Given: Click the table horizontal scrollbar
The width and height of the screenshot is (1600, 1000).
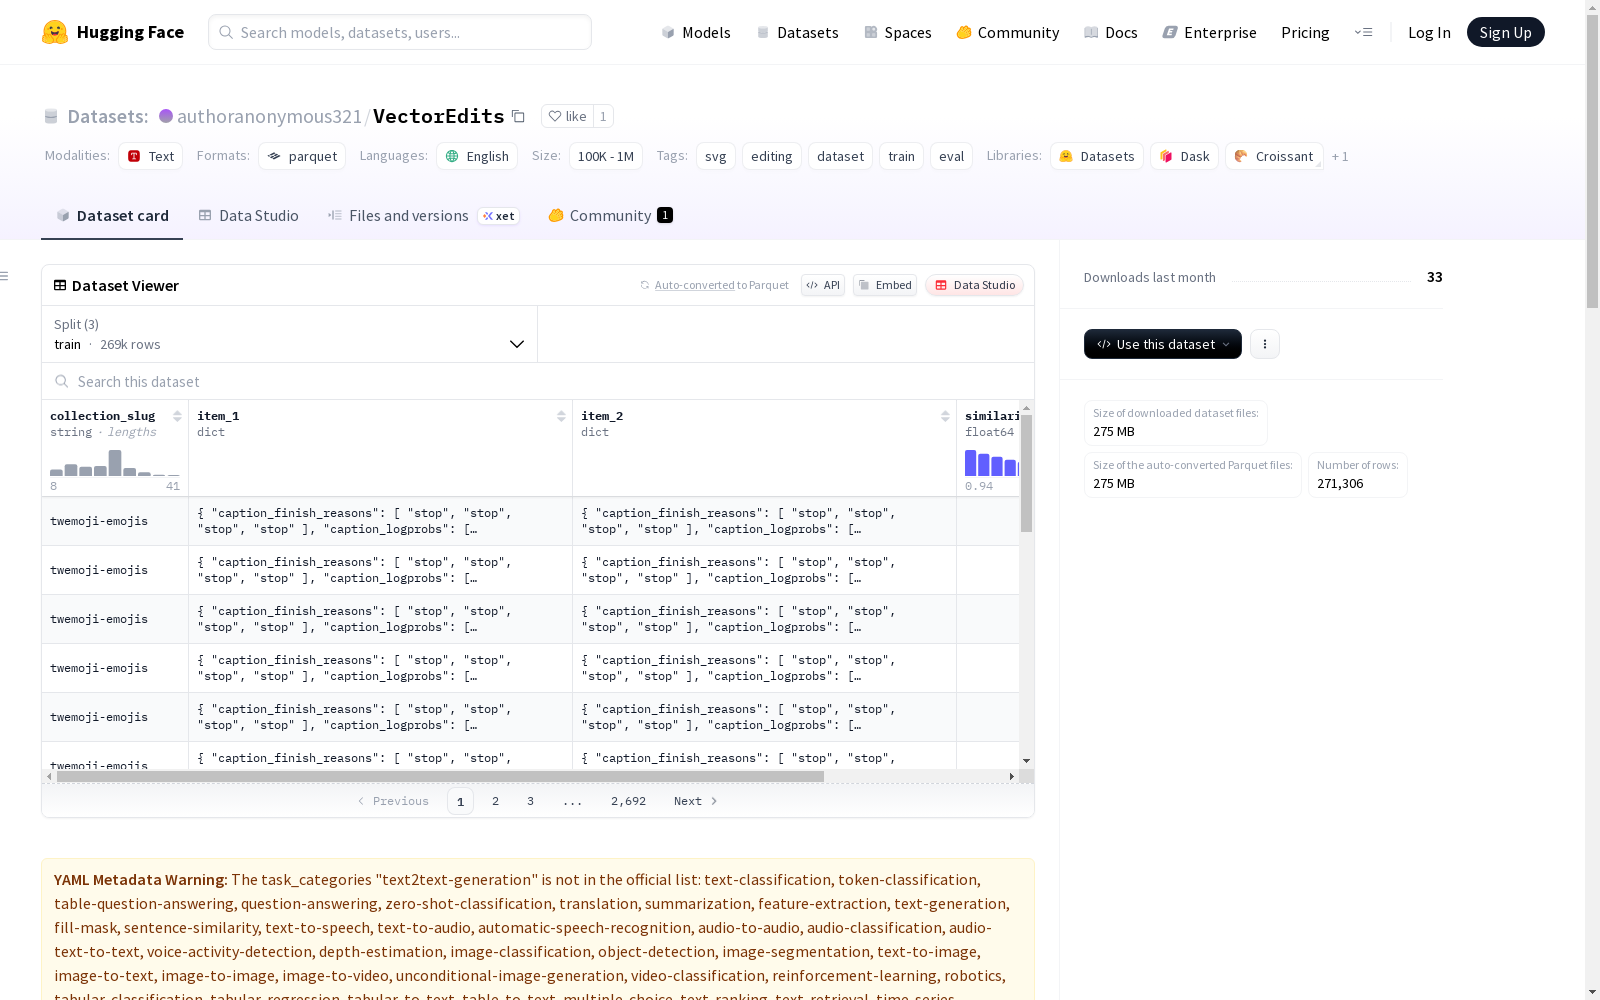Looking at the screenshot, I should click(440, 776).
